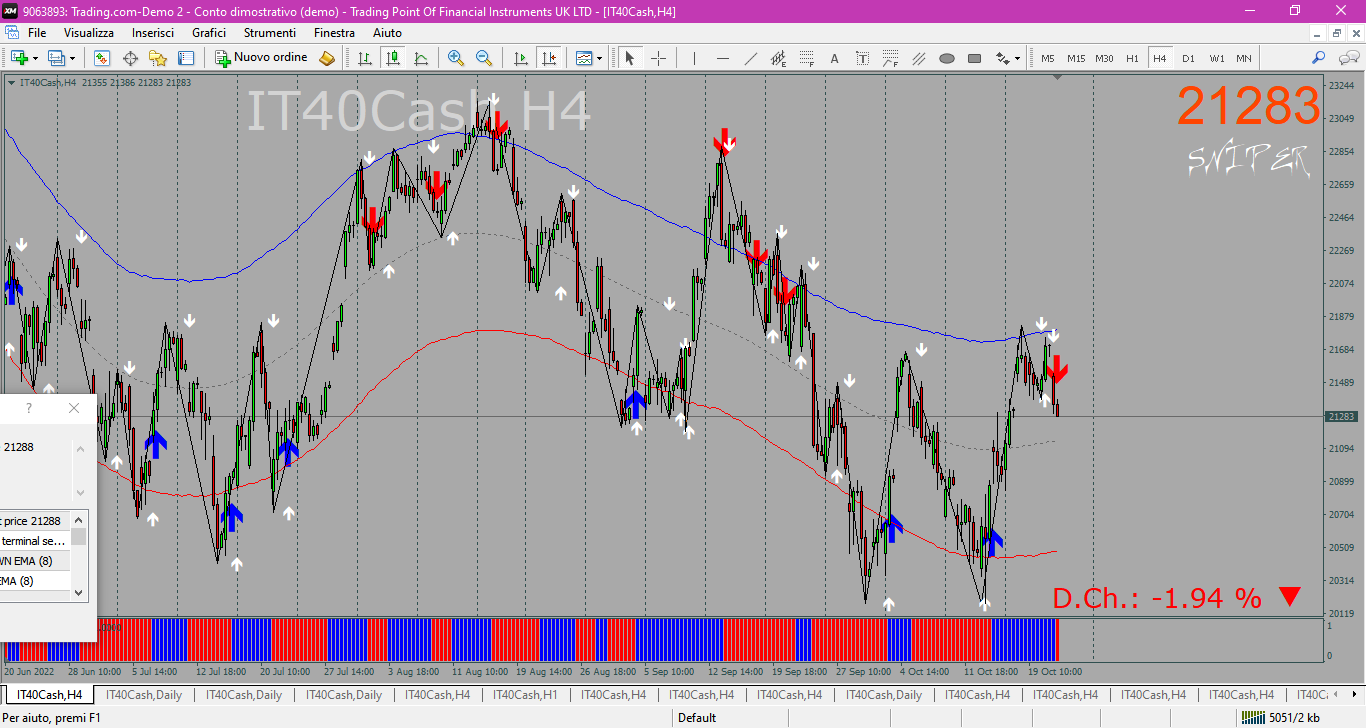This screenshot has width=1366, height=728.
Task: Select the Andrews pitchfork lines tool
Action: click(918, 58)
